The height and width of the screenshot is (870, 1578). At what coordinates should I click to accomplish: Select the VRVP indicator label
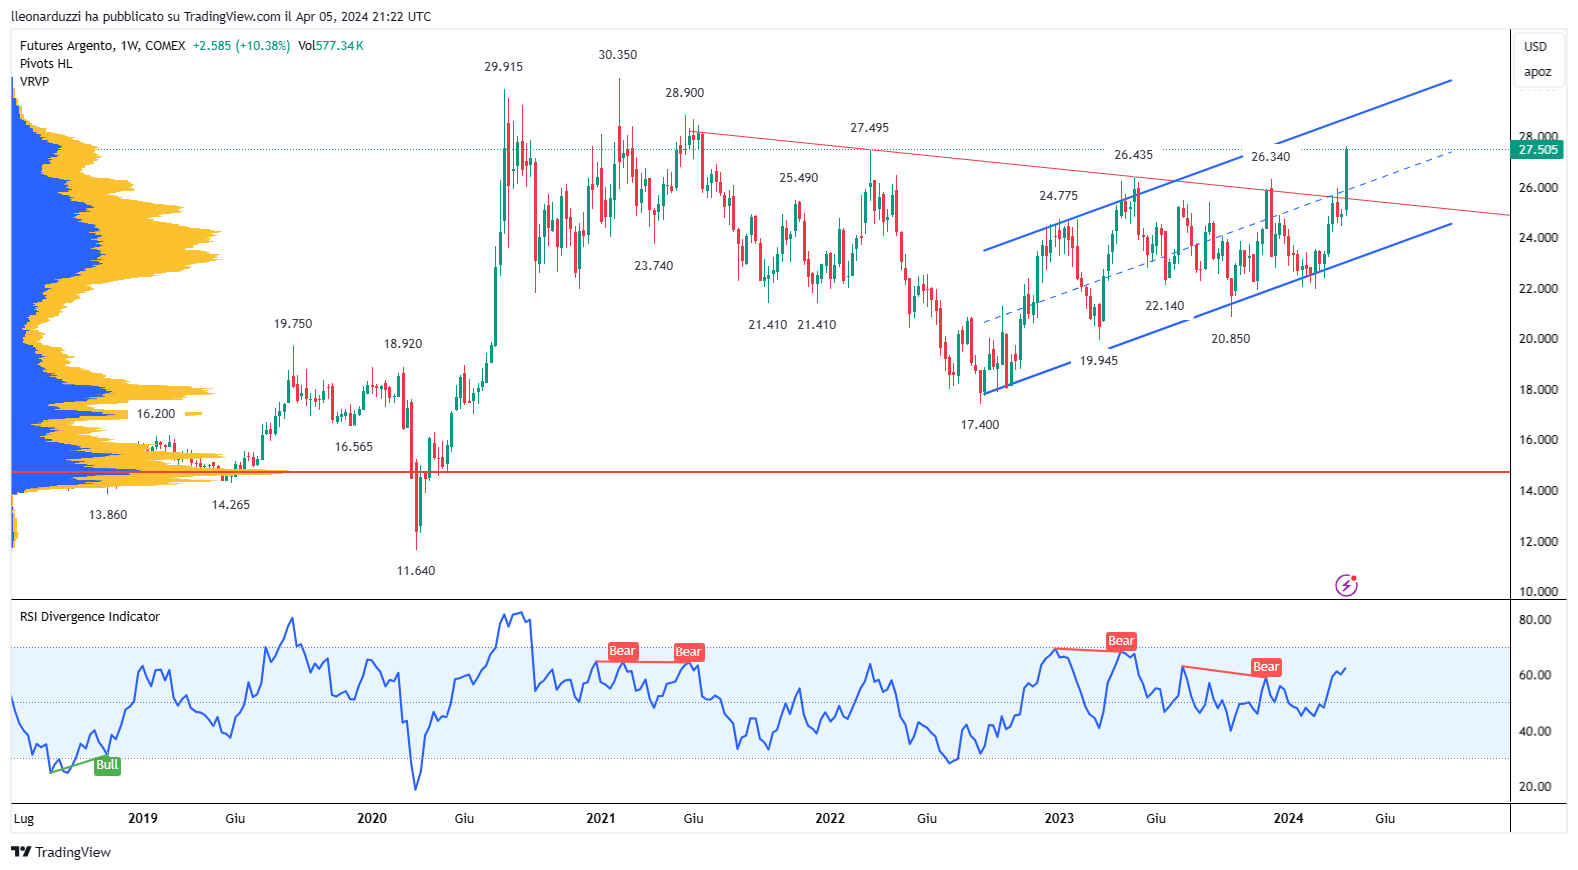[x=34, y=82]
